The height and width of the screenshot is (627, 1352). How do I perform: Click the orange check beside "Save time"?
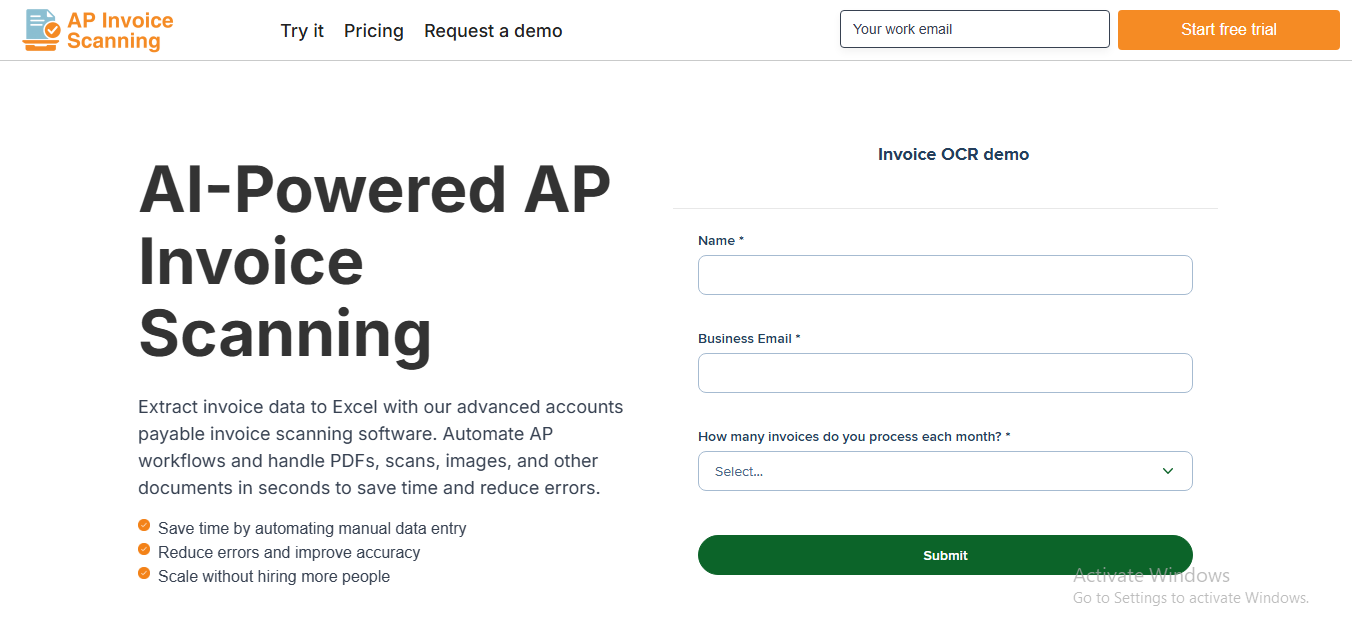[144, 526]
